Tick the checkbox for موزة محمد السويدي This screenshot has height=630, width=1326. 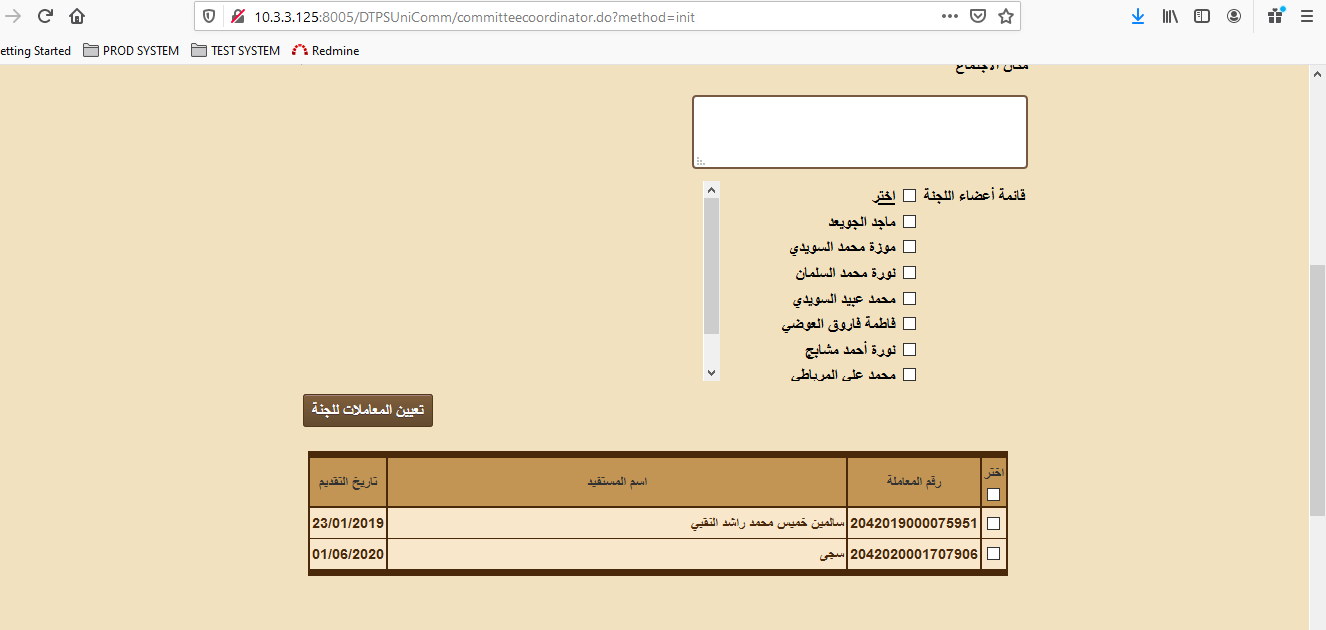pos(910,247)
